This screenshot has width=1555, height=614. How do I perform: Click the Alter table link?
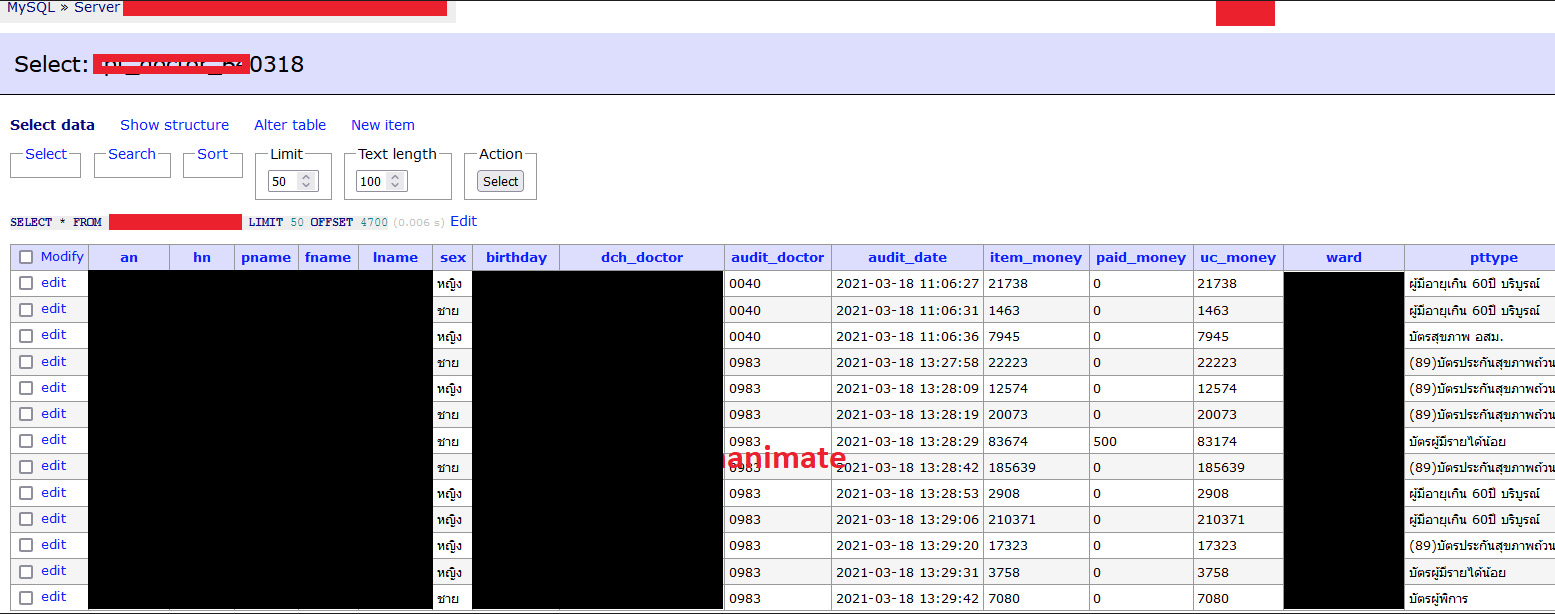click(290, 125)
